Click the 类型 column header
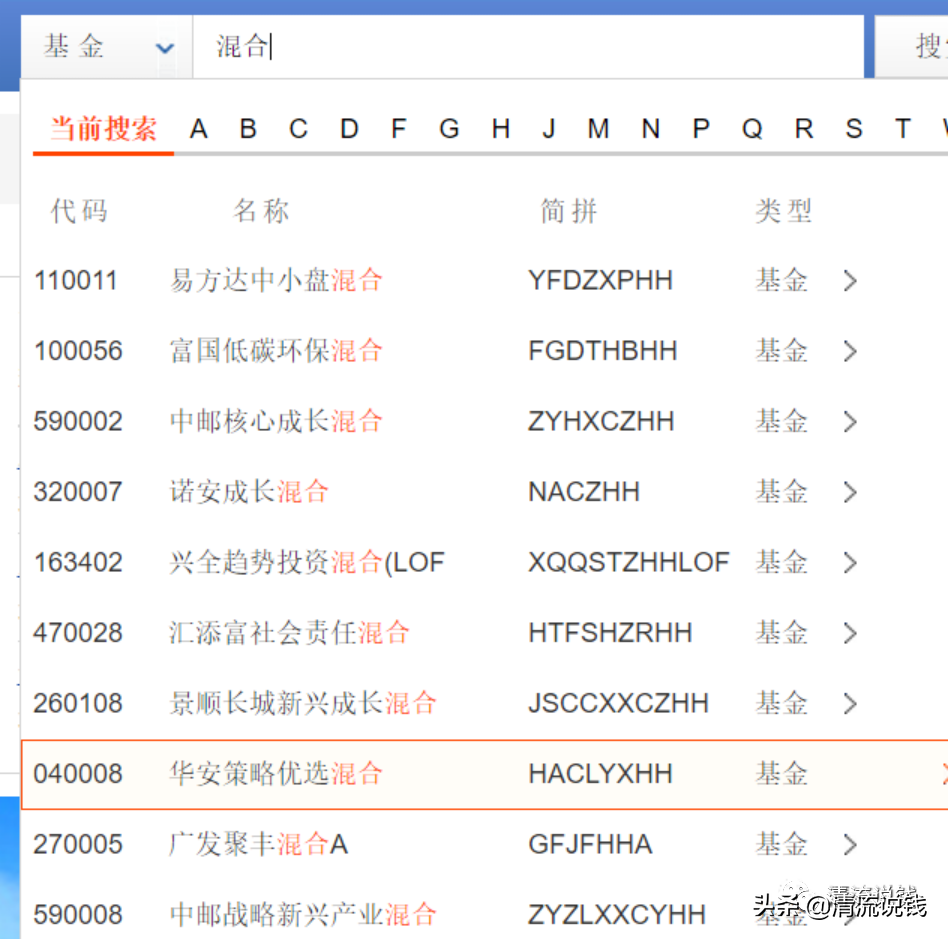The image size is (948, 939). tap(783, 211)
